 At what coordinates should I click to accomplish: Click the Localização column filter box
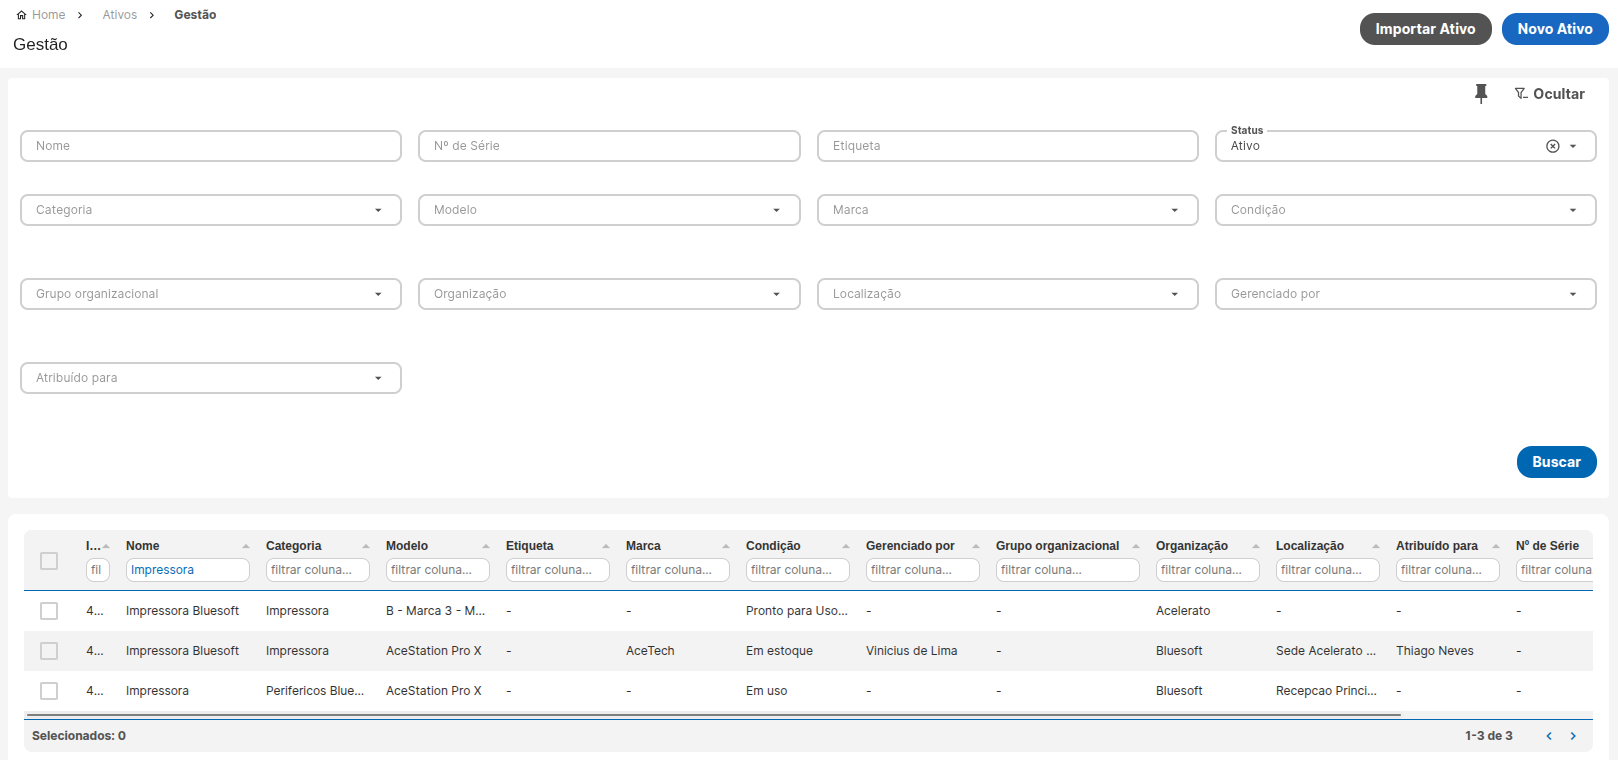(x=1328, y=570)
